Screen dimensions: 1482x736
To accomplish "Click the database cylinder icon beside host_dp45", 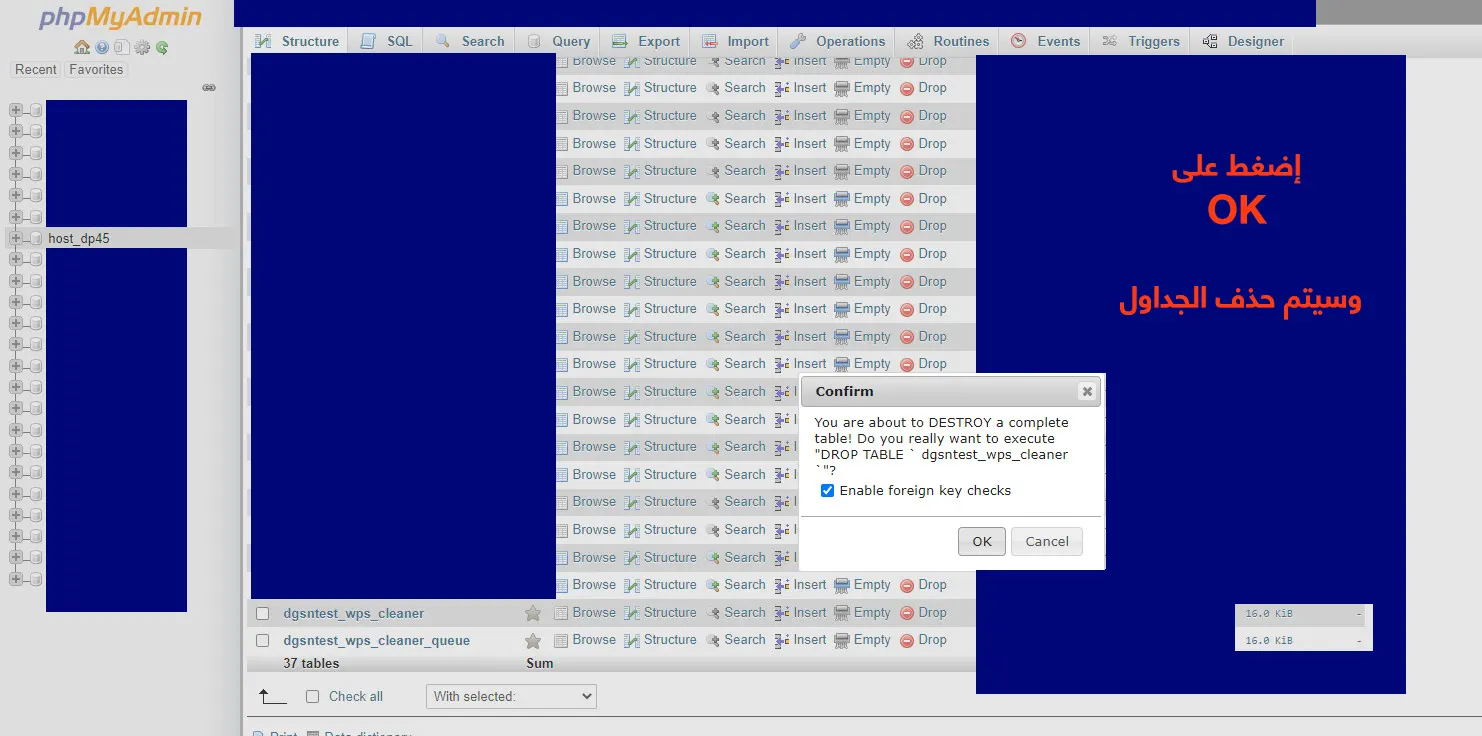I will (36, 239).
